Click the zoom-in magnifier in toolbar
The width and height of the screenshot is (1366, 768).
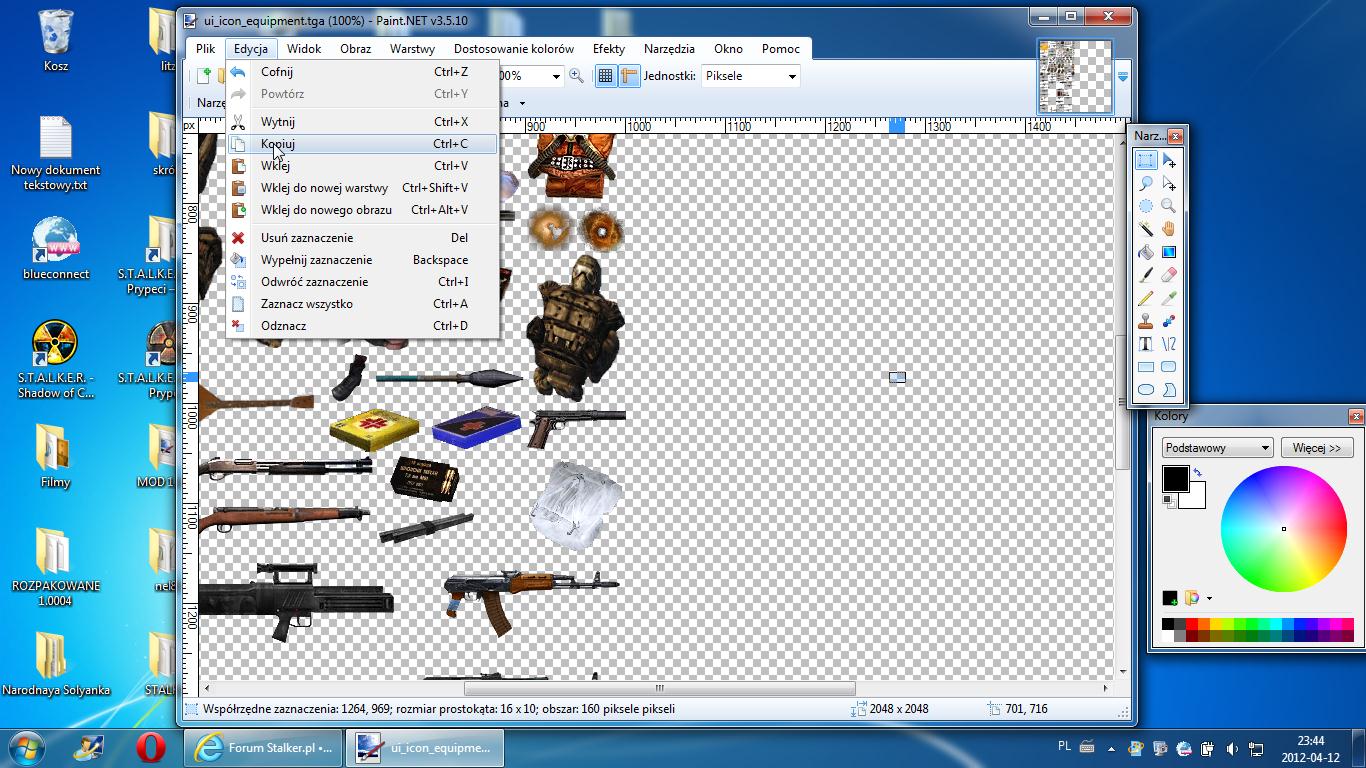click(576, 76)
